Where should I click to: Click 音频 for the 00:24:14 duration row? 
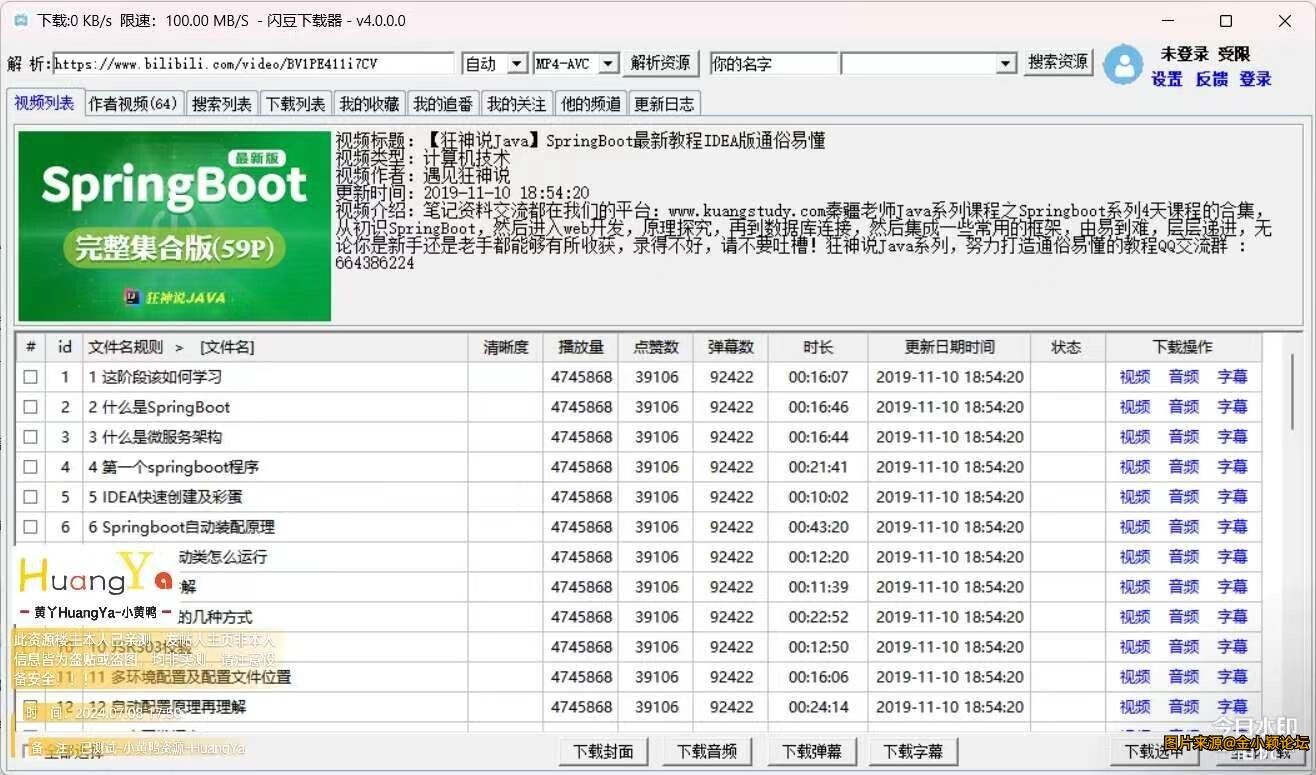[x=1184, y=707]
